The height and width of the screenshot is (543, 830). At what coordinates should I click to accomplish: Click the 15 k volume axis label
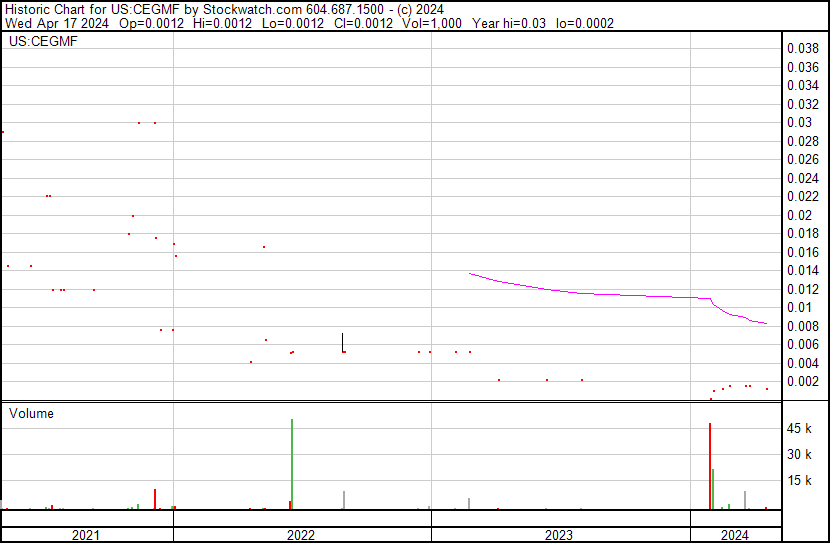(x=801, y=481)
